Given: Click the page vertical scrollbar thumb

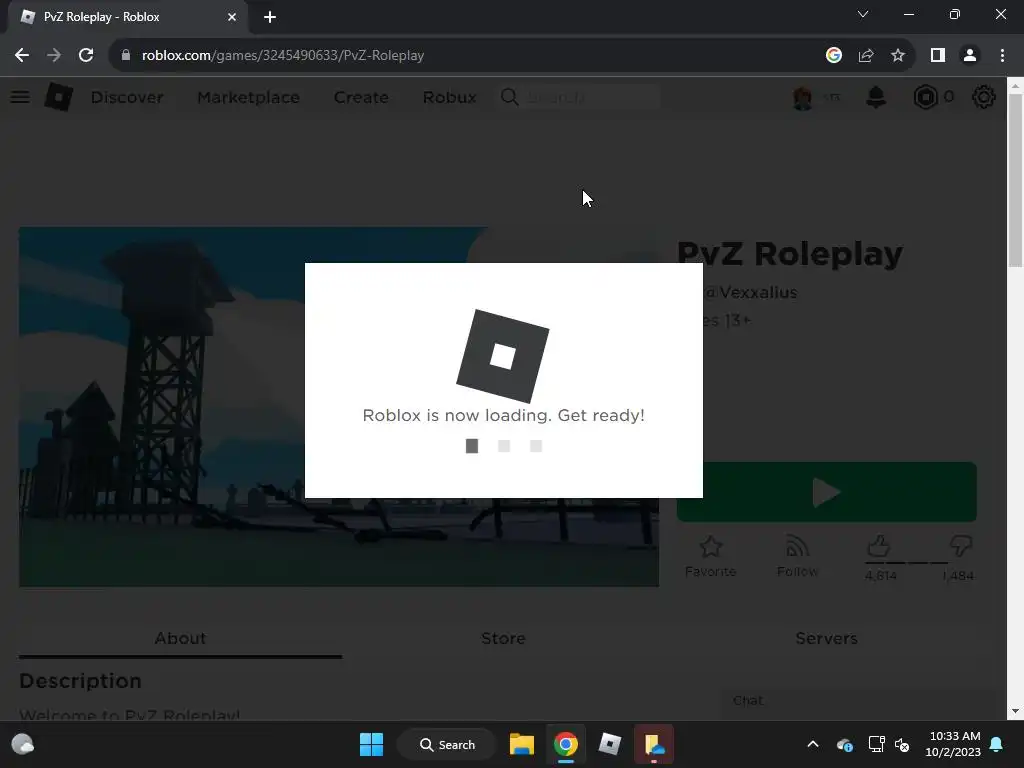Looking at the screenshot, I should tap(1015, 180).
